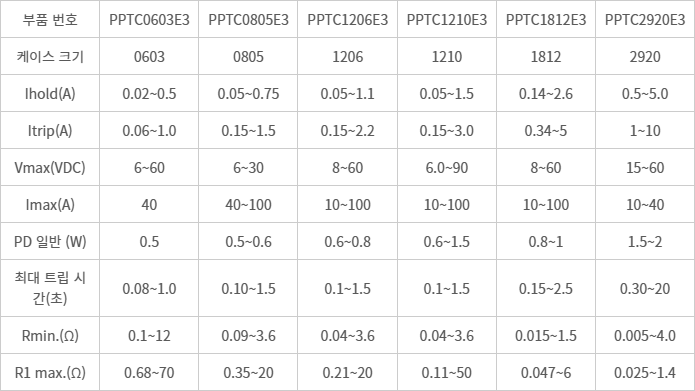Select the 6.0~90 Vmax value cell
The width and height of the screenshot is (695, 391).
coord(447,168)
